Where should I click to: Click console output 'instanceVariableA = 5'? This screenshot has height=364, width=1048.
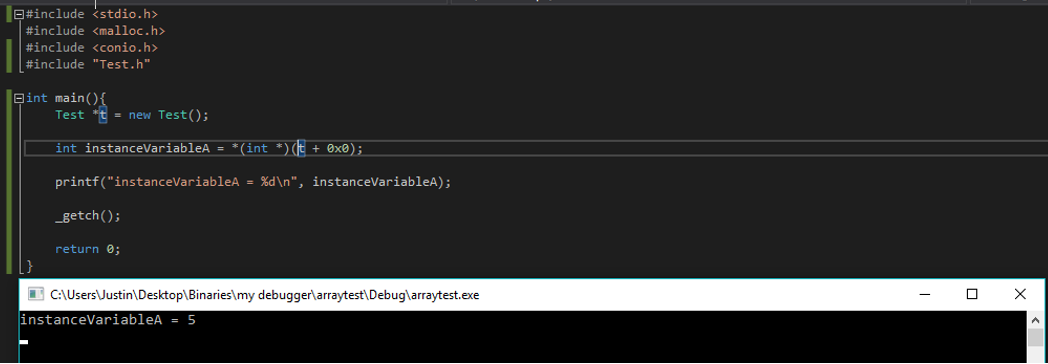click(108, 320)
